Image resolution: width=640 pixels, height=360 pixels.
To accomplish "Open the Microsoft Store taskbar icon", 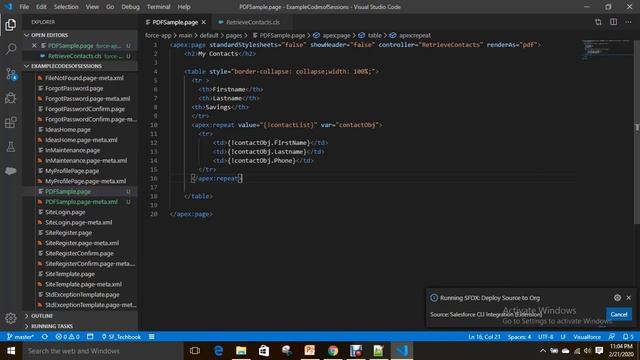I will [264, 351].
